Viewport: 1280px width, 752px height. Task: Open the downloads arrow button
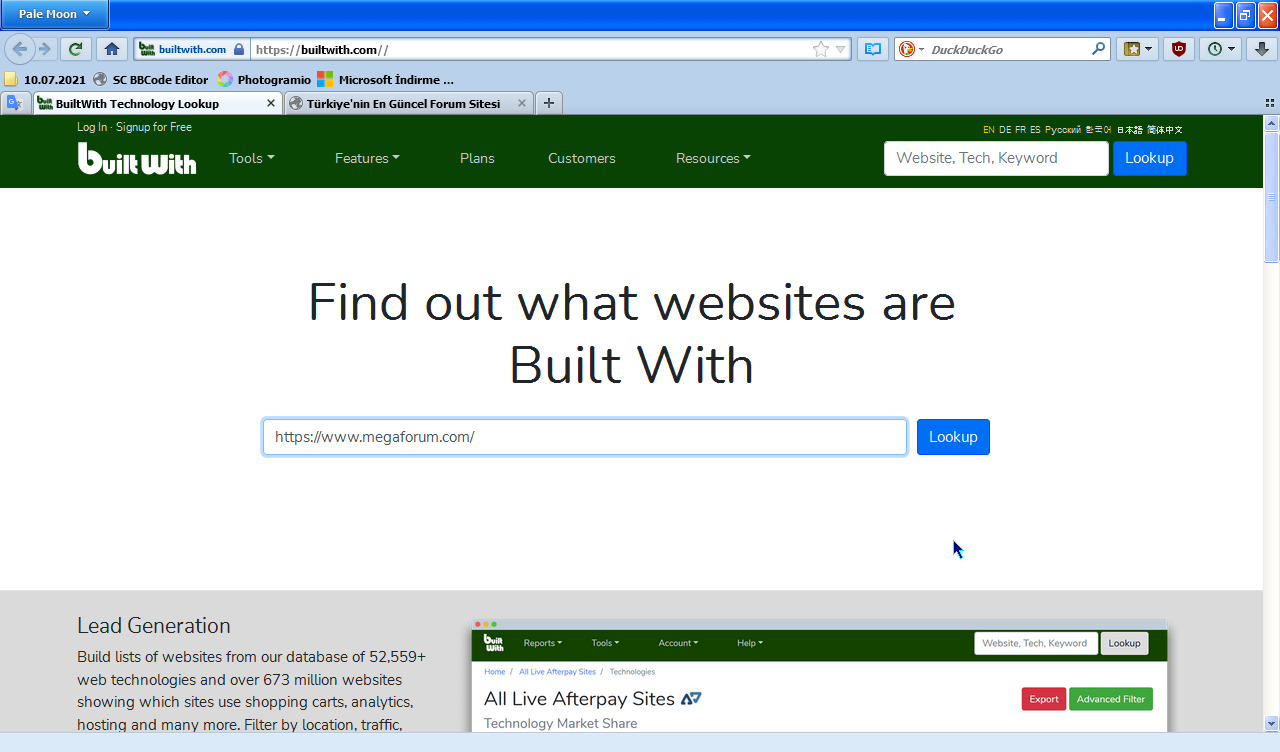point(1263,49)
